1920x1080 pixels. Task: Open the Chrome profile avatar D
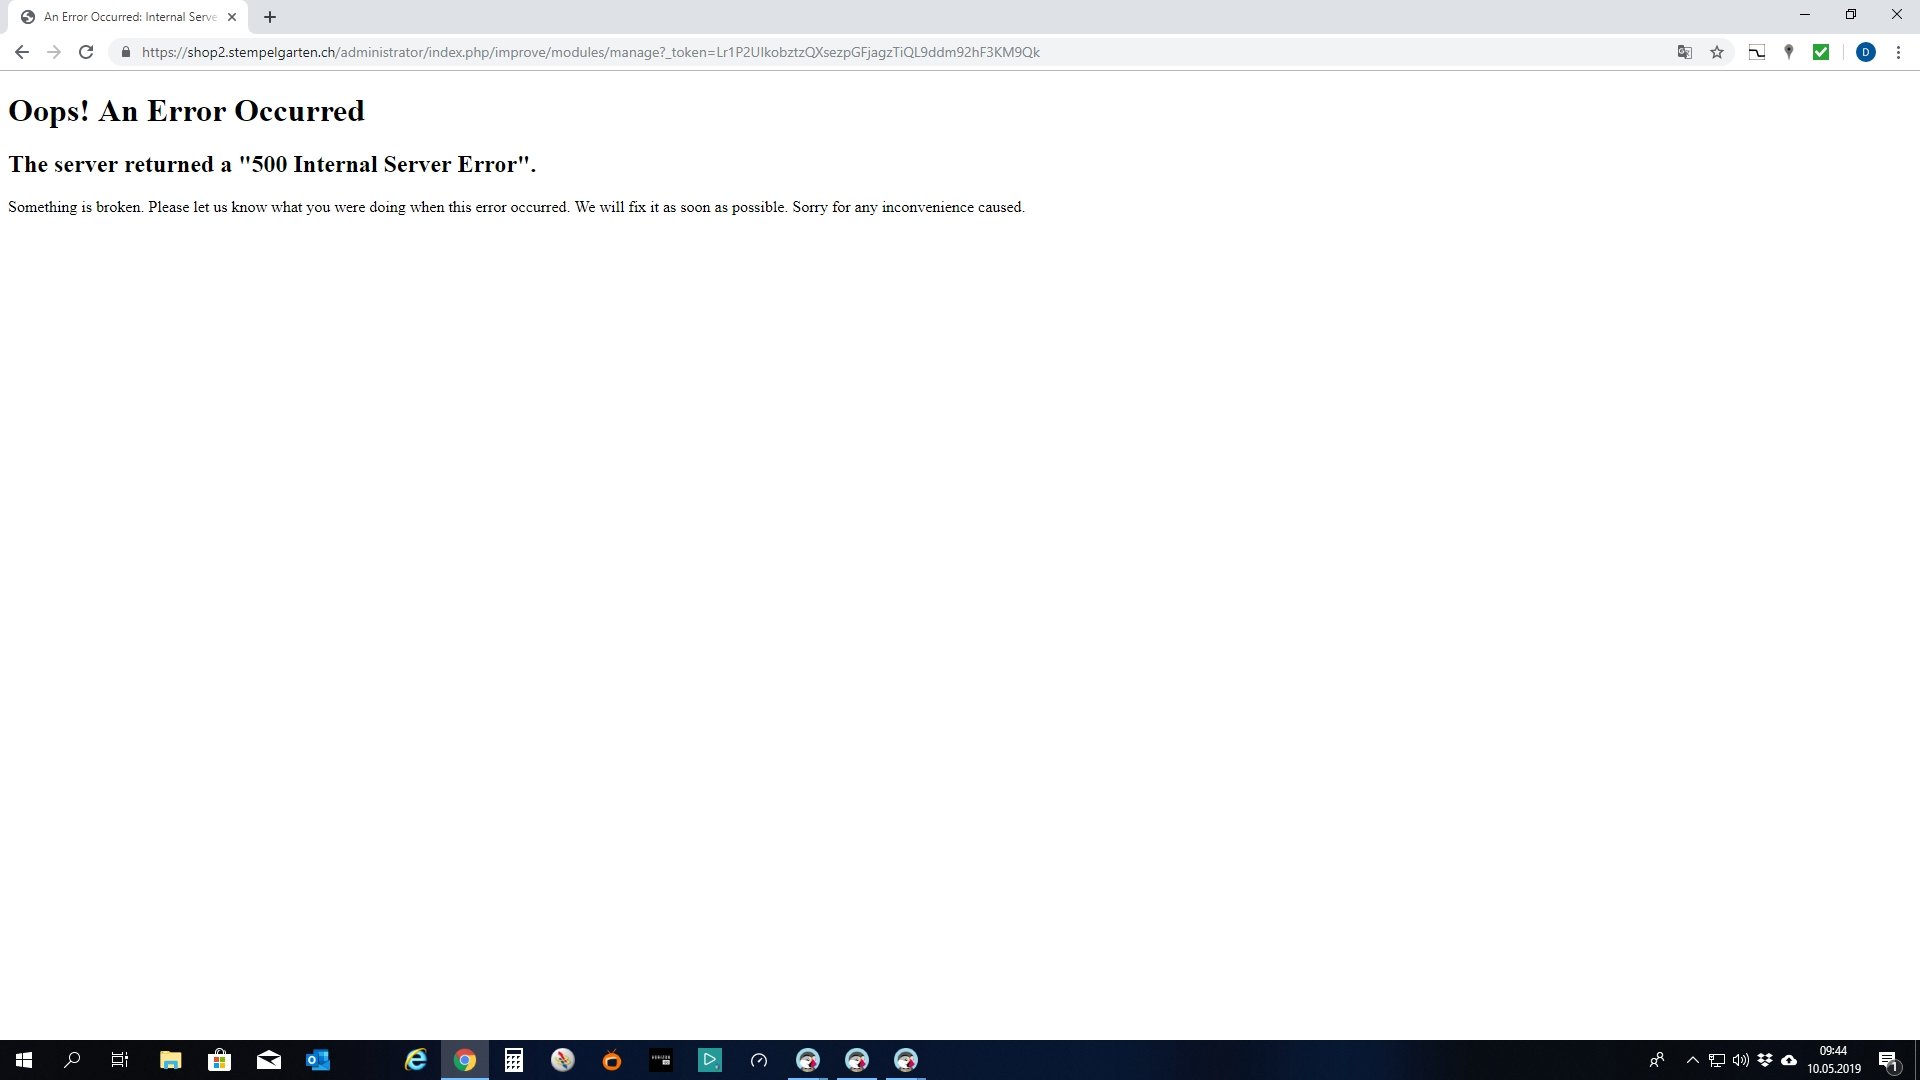click(x=1865, y=52)
